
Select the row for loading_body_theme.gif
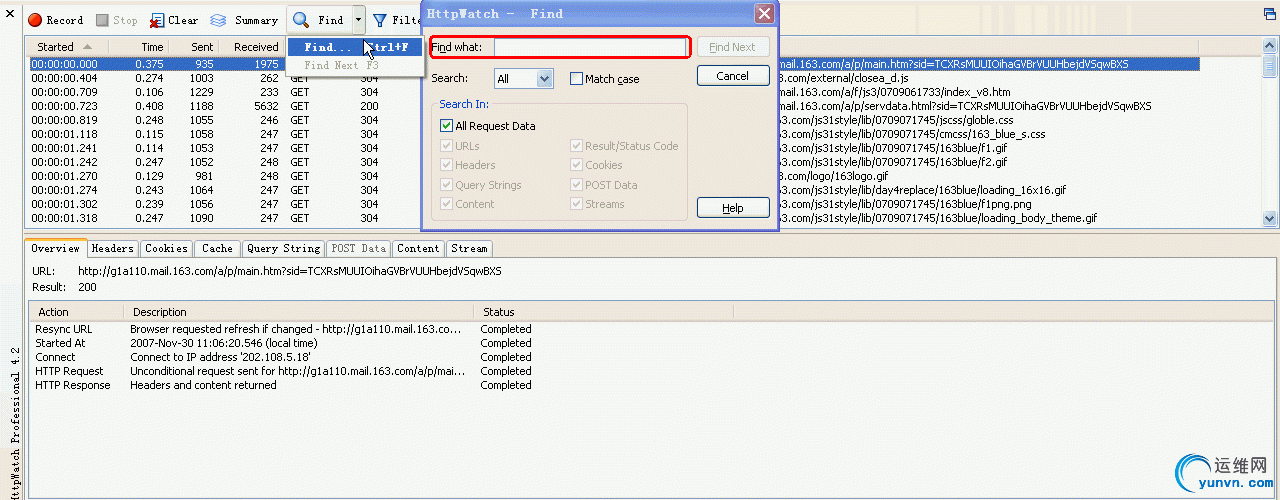click(644, 218)
